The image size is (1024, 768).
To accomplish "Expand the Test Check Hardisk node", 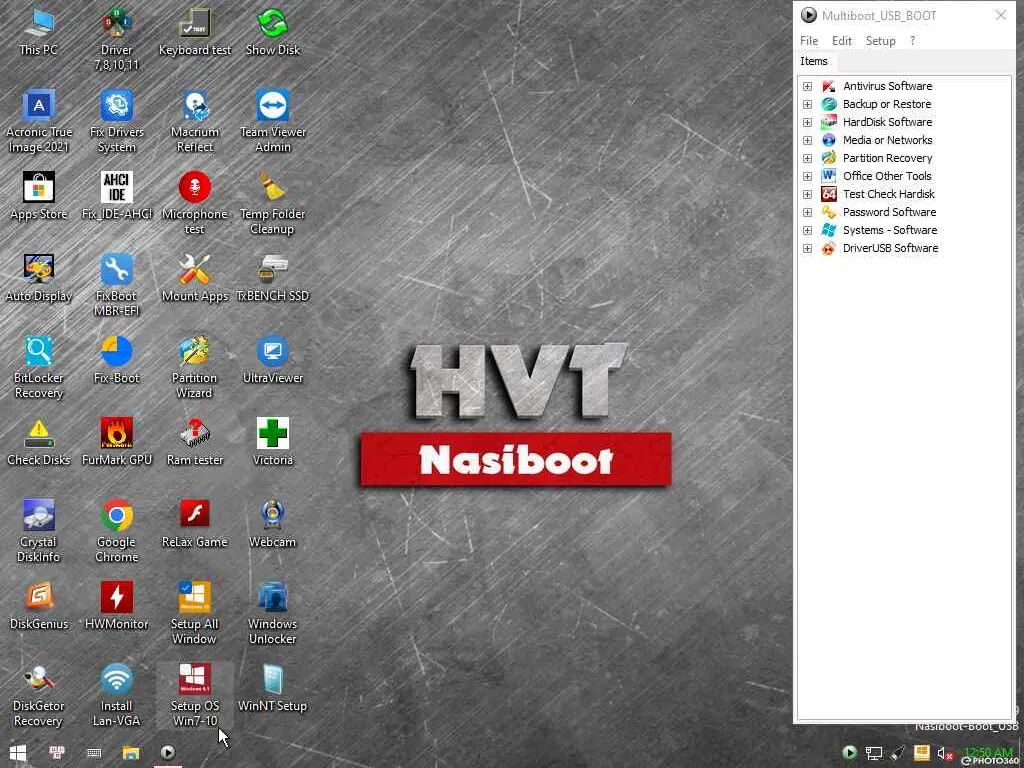I will pyautogui.click(x=807, y=194).
